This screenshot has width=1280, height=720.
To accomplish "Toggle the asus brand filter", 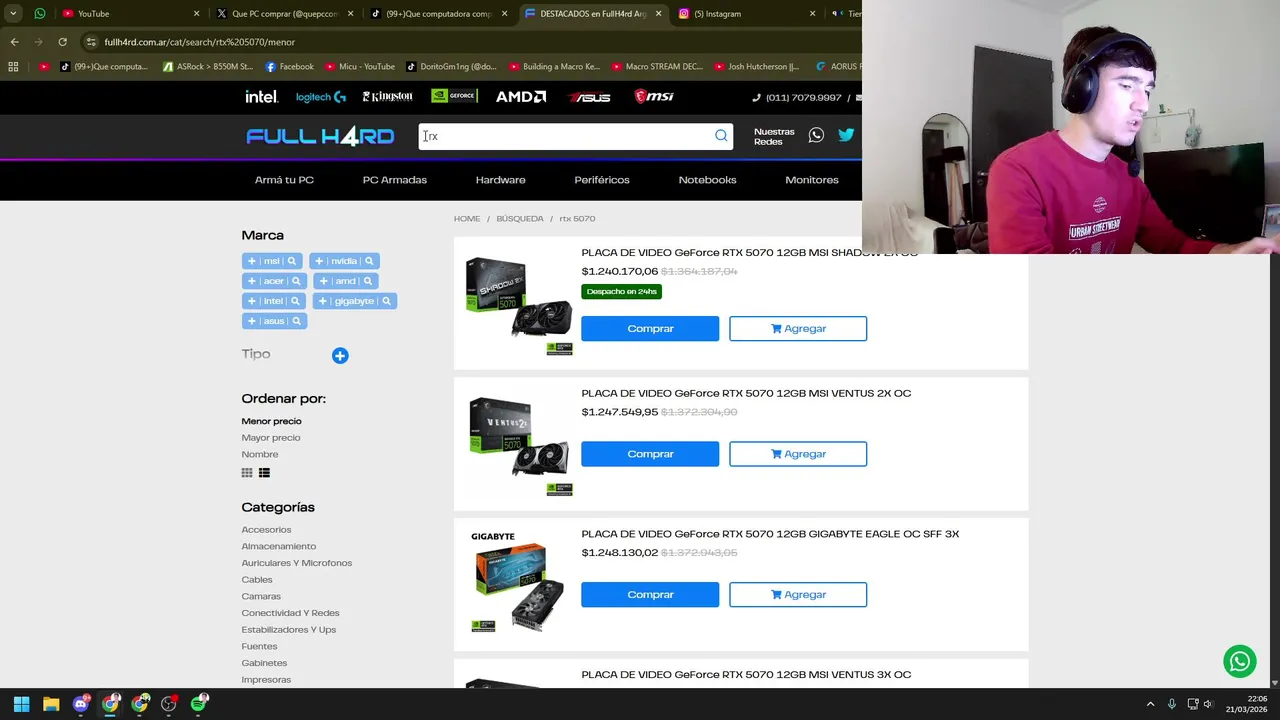I will pos(274,321).
